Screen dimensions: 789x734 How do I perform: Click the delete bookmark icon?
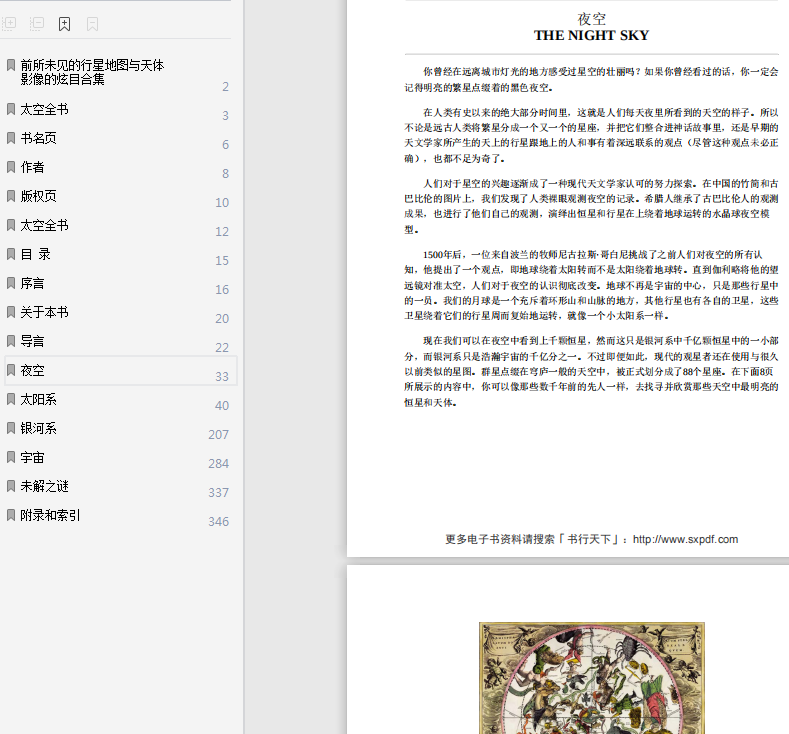point(92,24)
